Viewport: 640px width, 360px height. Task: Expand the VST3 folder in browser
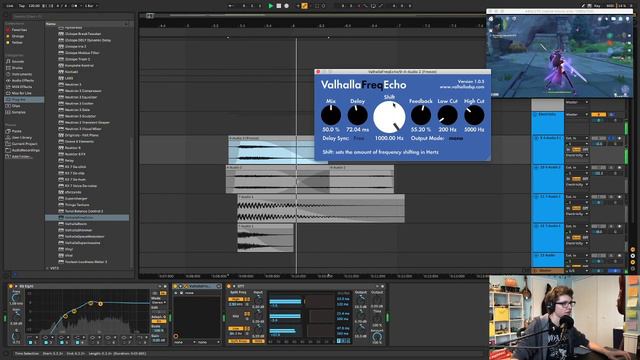tap(48, 268)
